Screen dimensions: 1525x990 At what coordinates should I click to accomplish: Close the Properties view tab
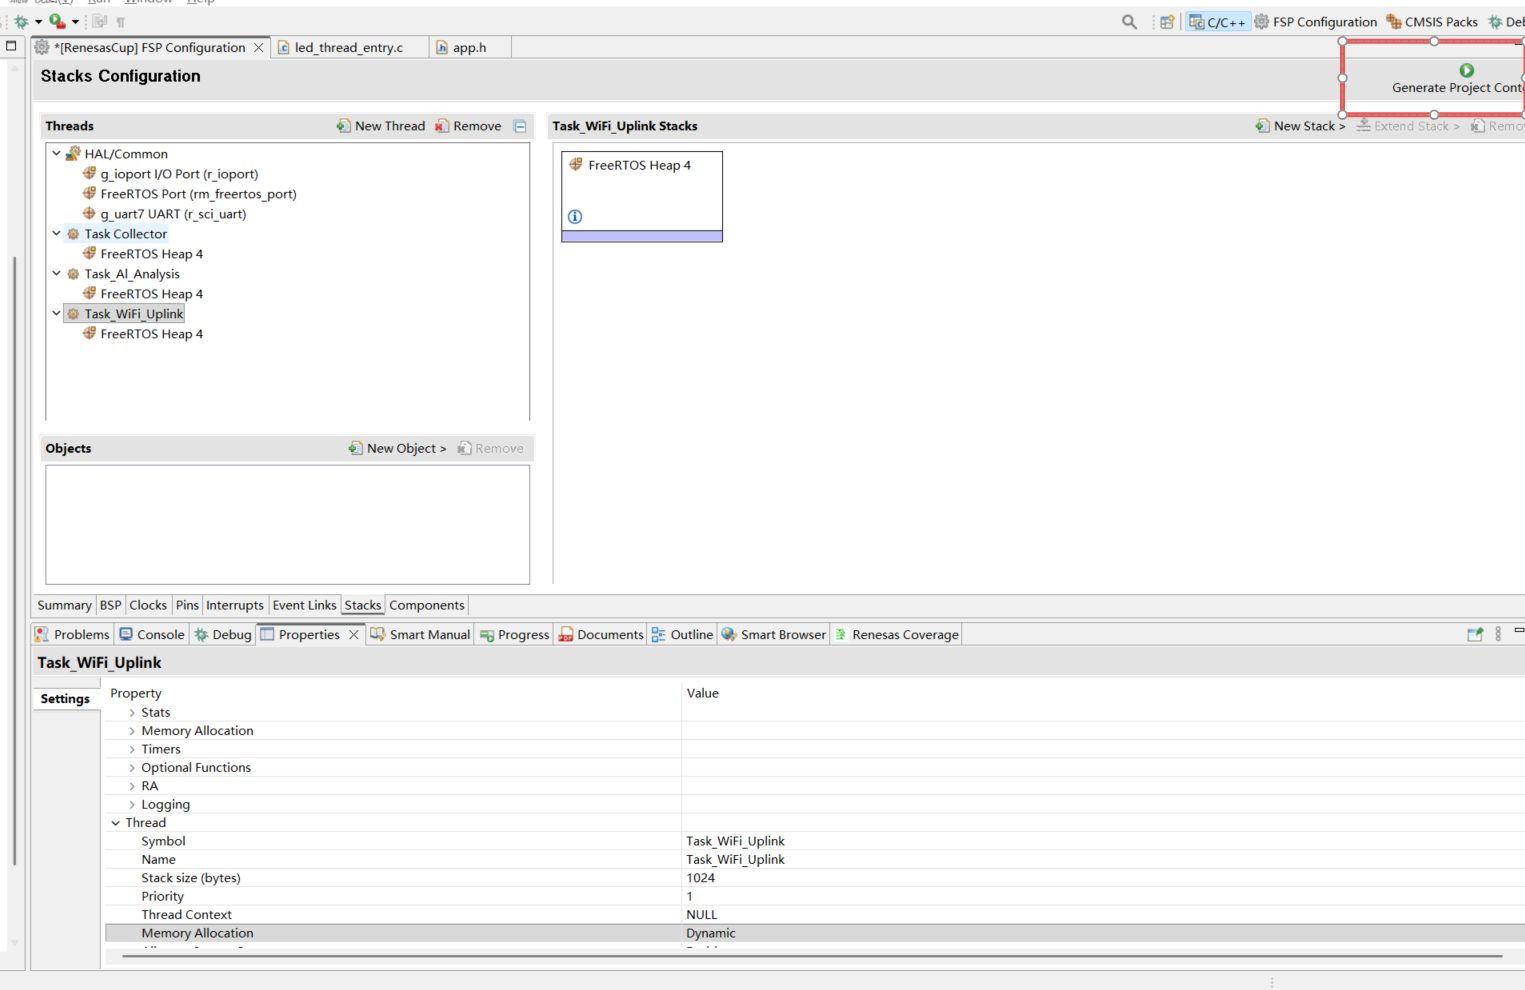(x=354, y=635)
